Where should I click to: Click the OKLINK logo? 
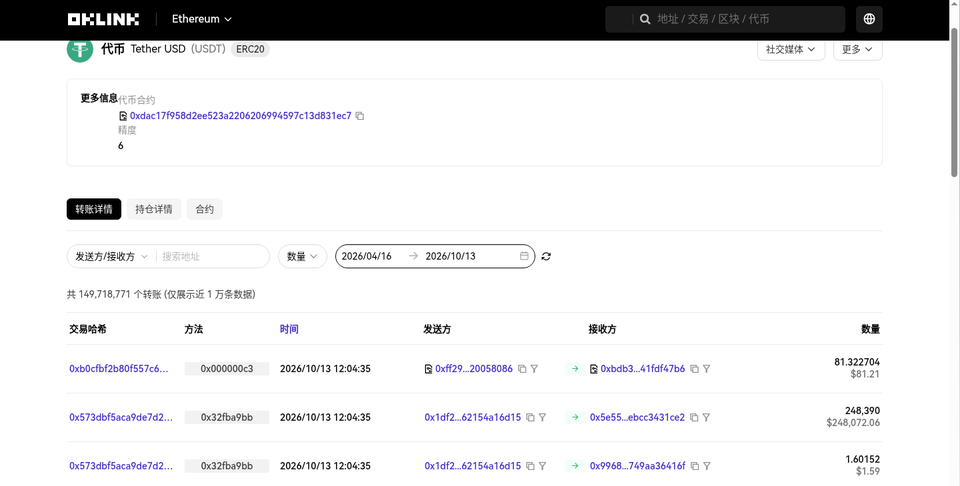tap(103, 19)
